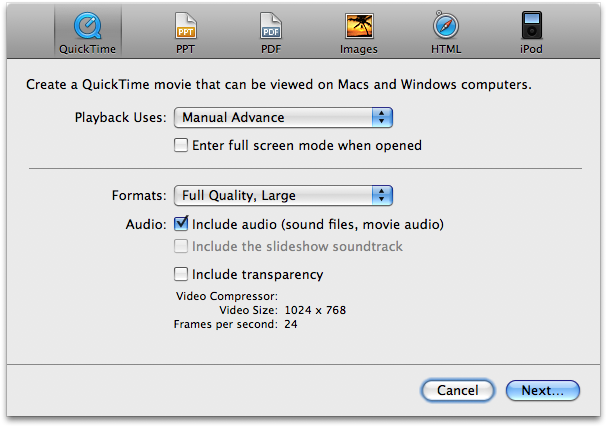The image size is (607, 427).
Task: Click the Images tab label text
Action: click(359, 48)
